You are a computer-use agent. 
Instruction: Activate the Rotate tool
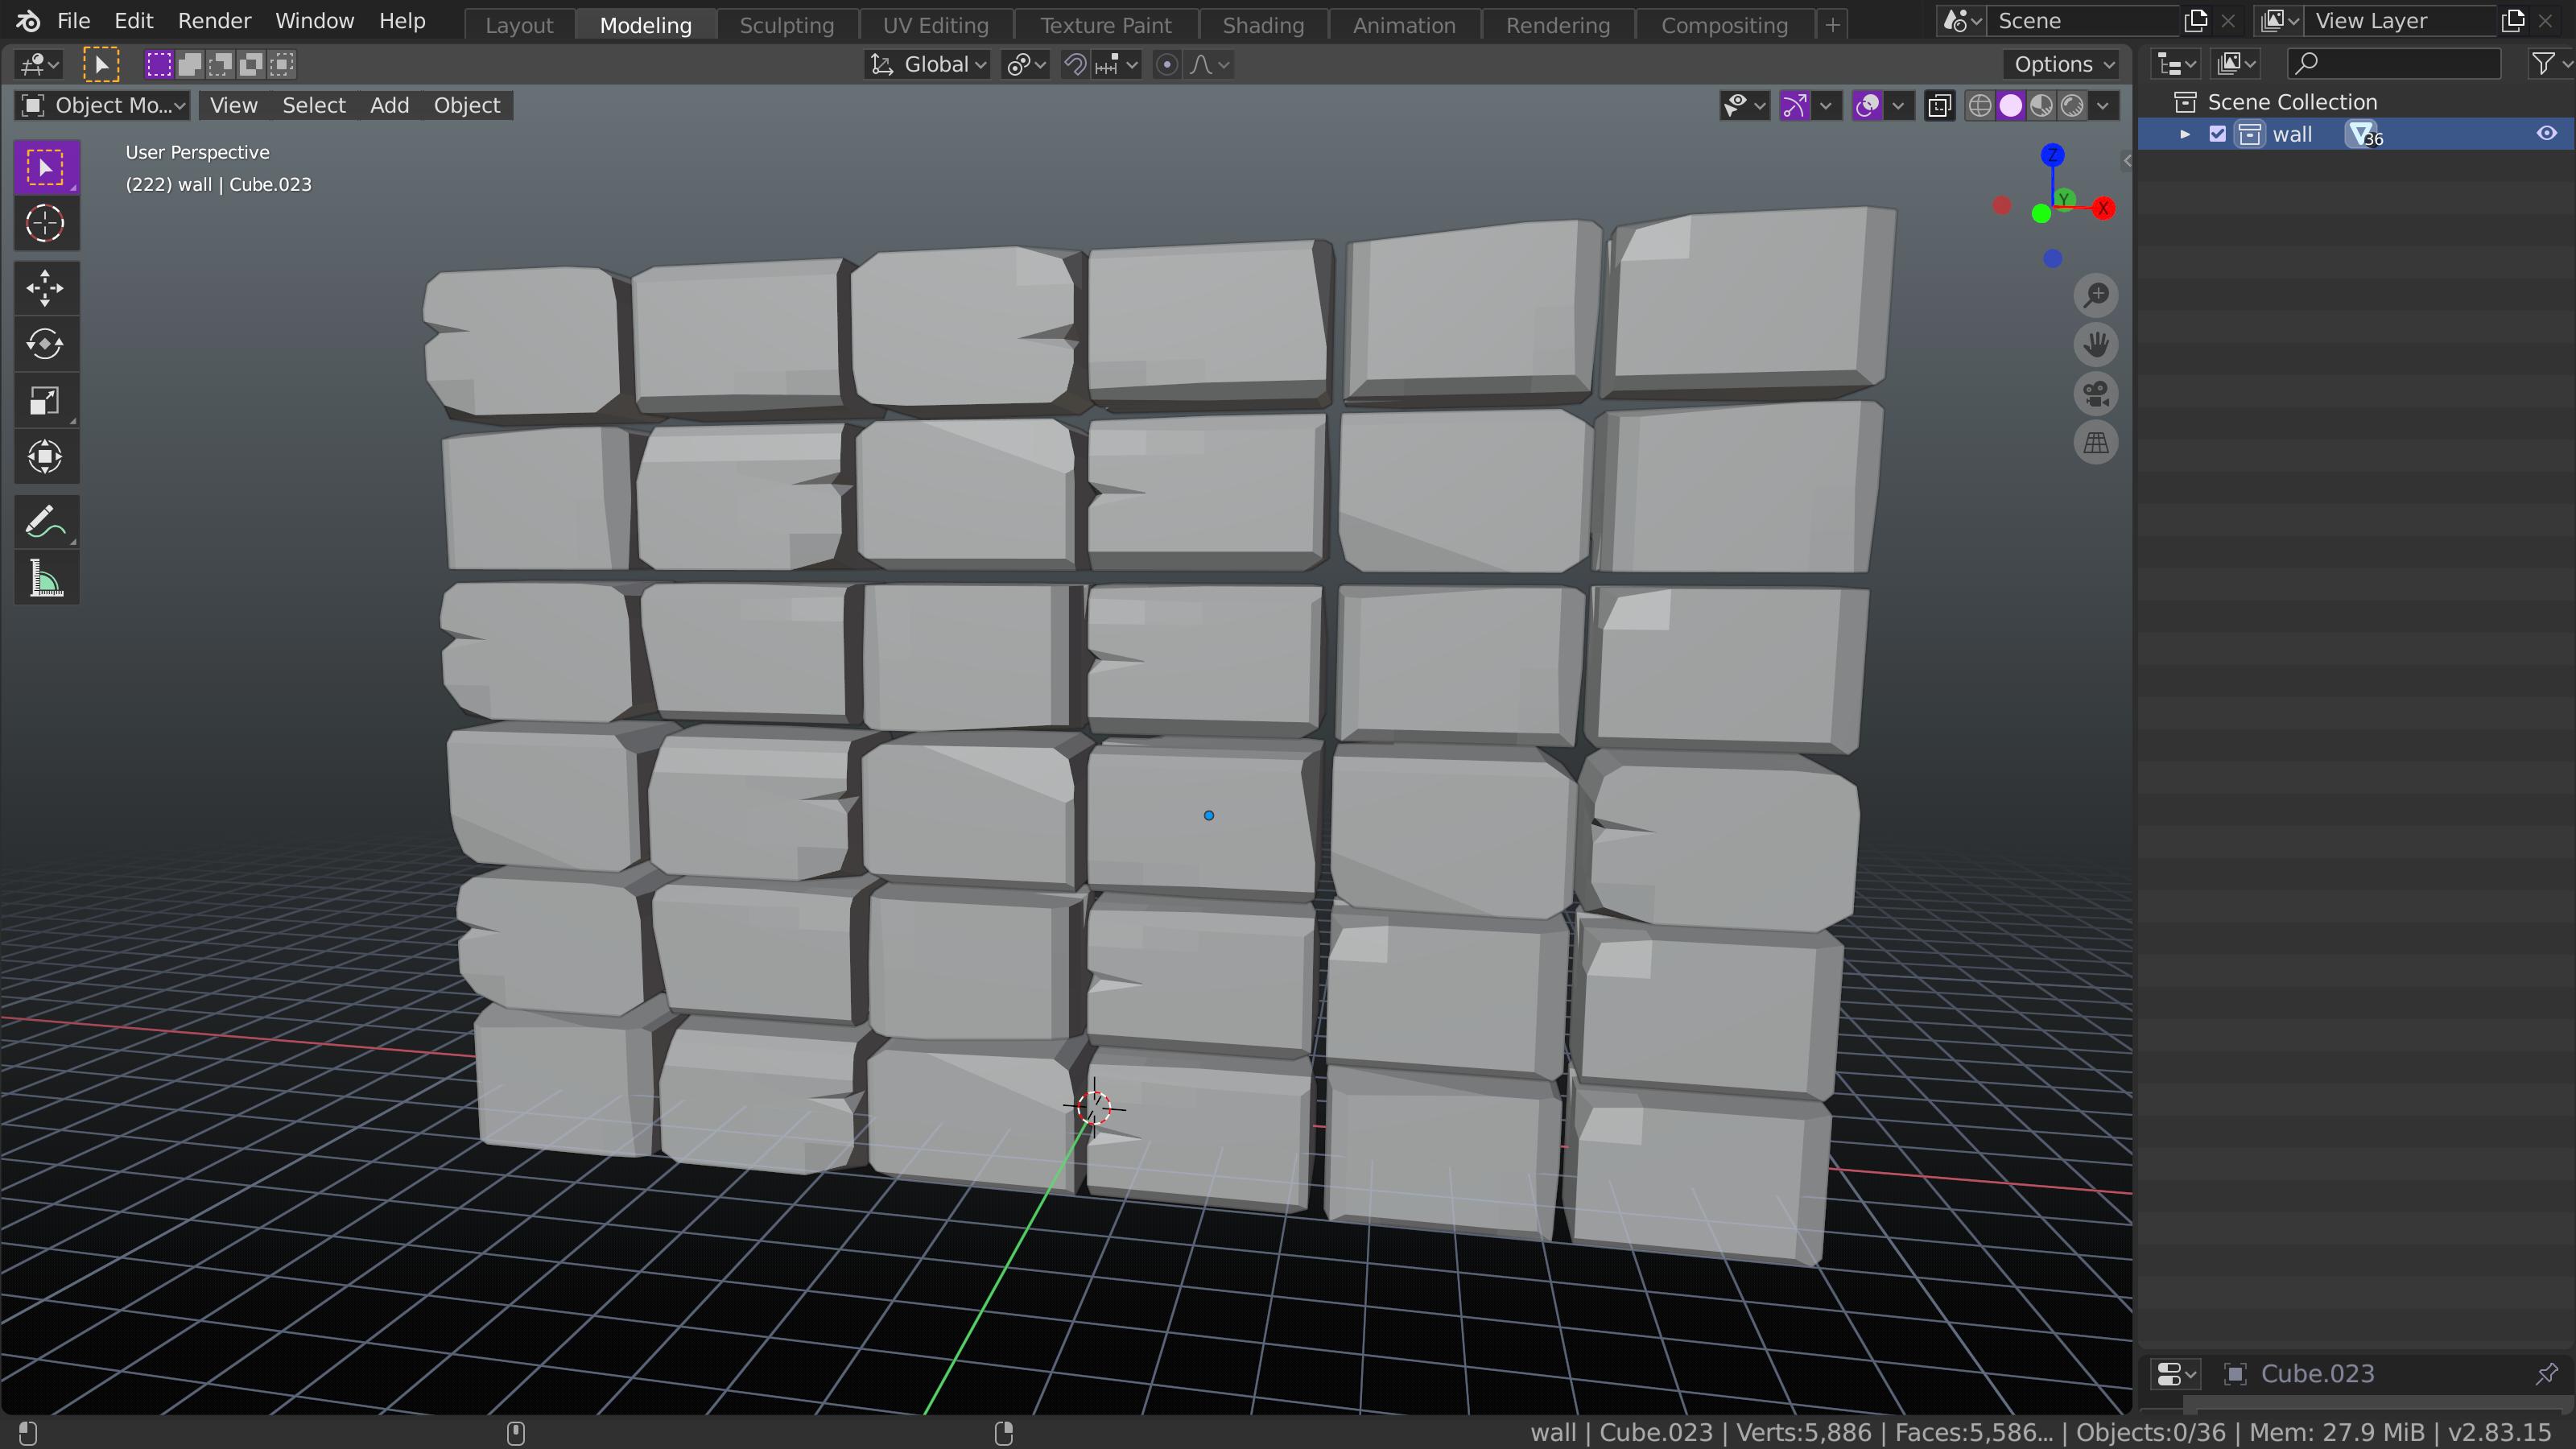click(45, 344)
